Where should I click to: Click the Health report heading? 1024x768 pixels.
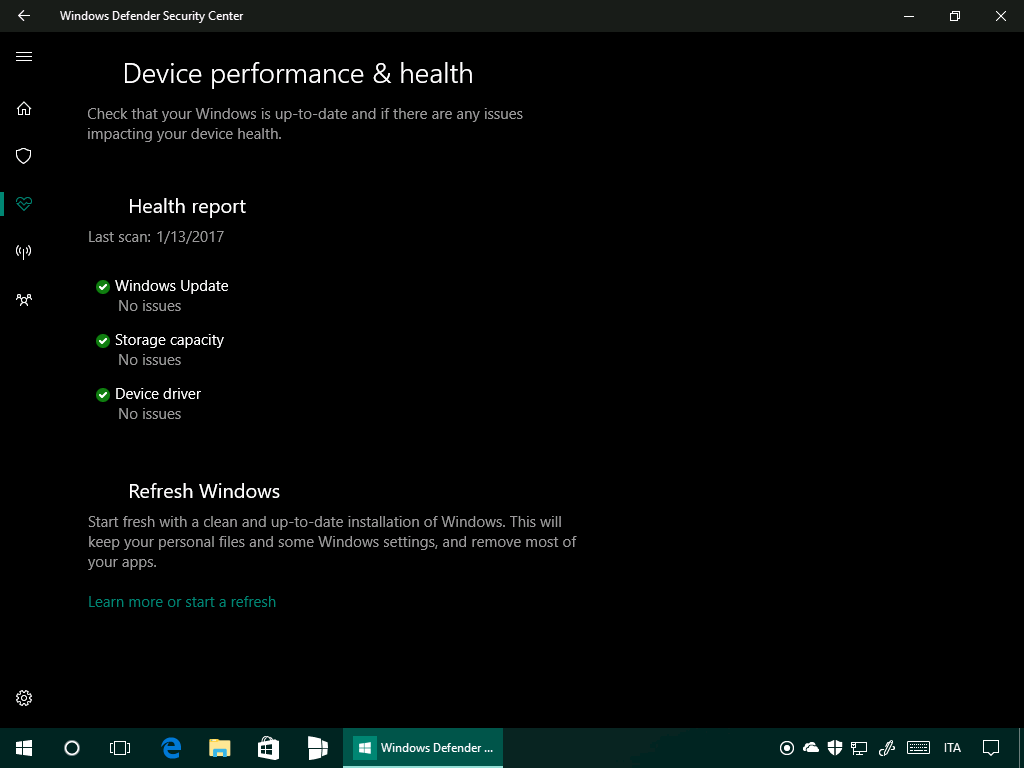(187, 206)
